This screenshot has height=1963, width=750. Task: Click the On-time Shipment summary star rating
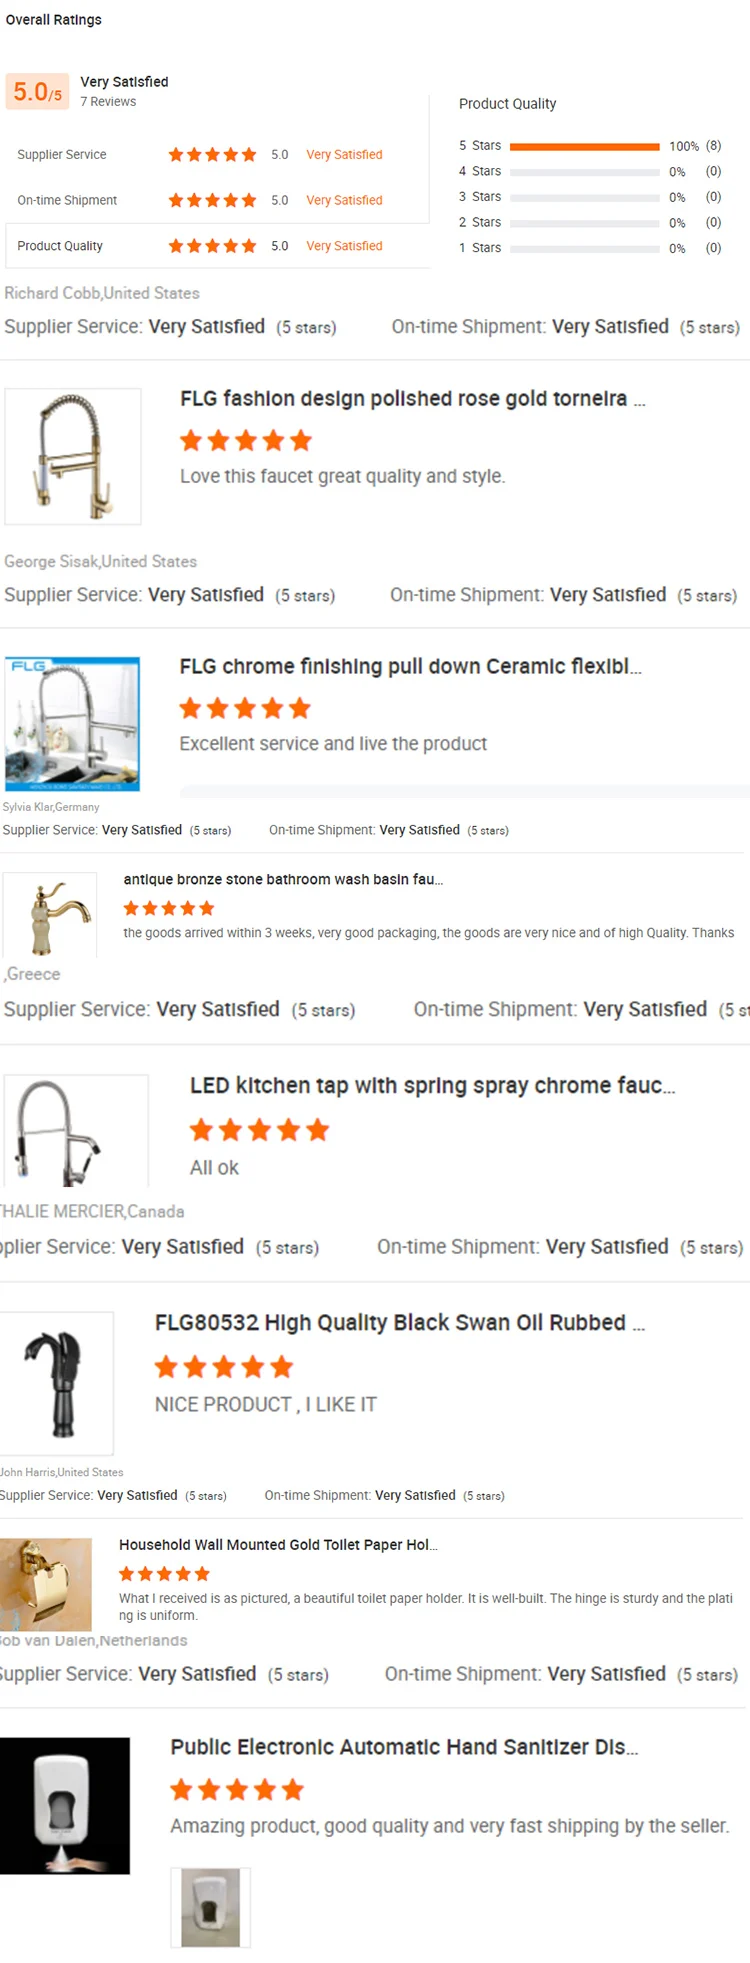point(212,200)
